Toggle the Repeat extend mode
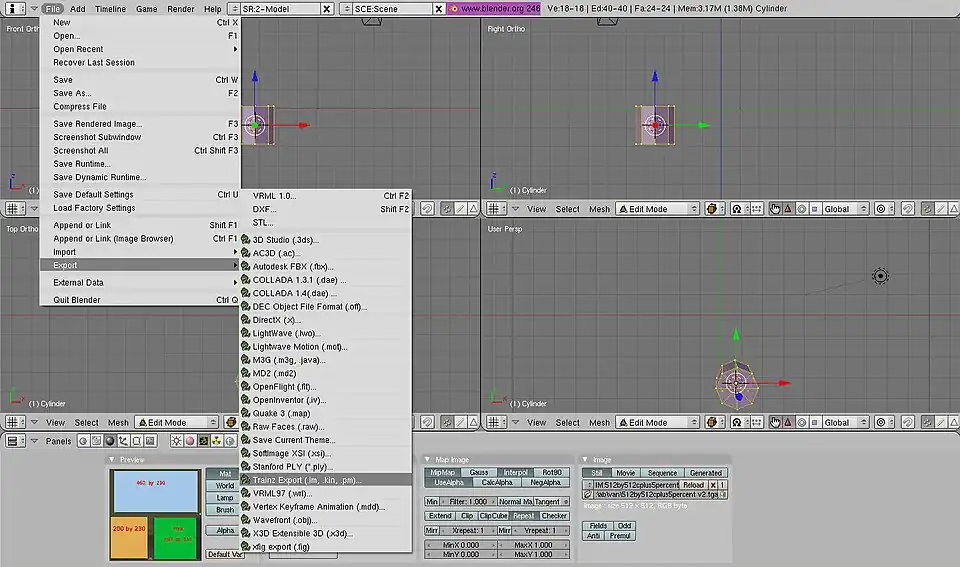 [523, 516]
